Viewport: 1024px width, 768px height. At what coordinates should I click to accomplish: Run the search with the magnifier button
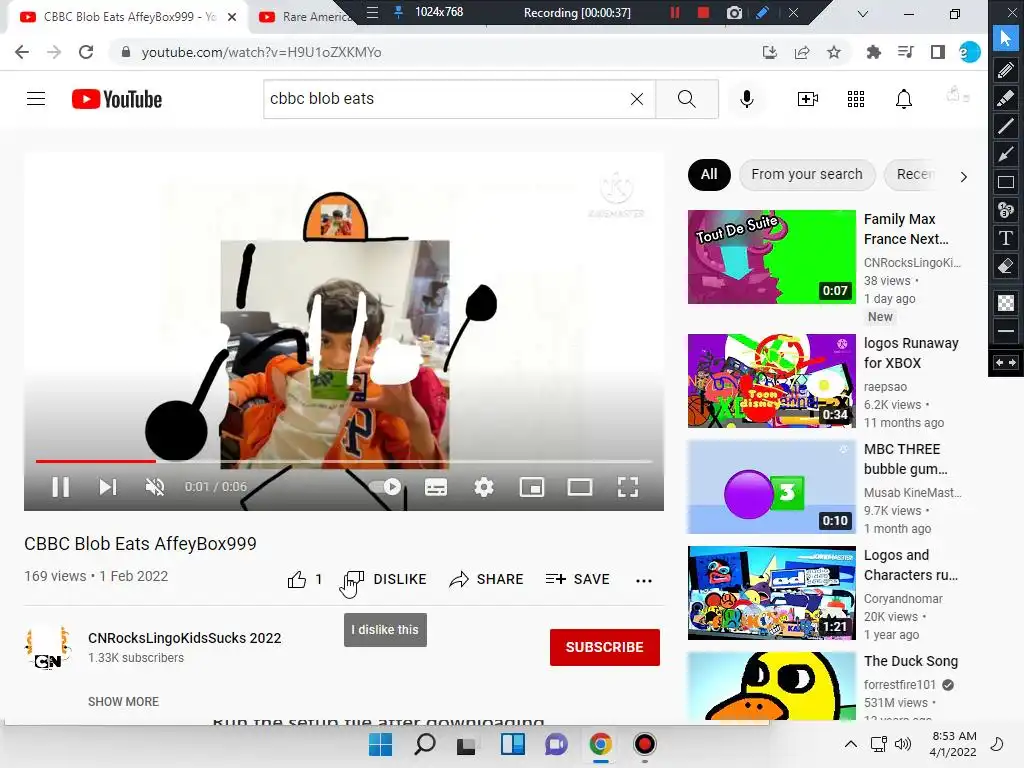tap(686, 99)
